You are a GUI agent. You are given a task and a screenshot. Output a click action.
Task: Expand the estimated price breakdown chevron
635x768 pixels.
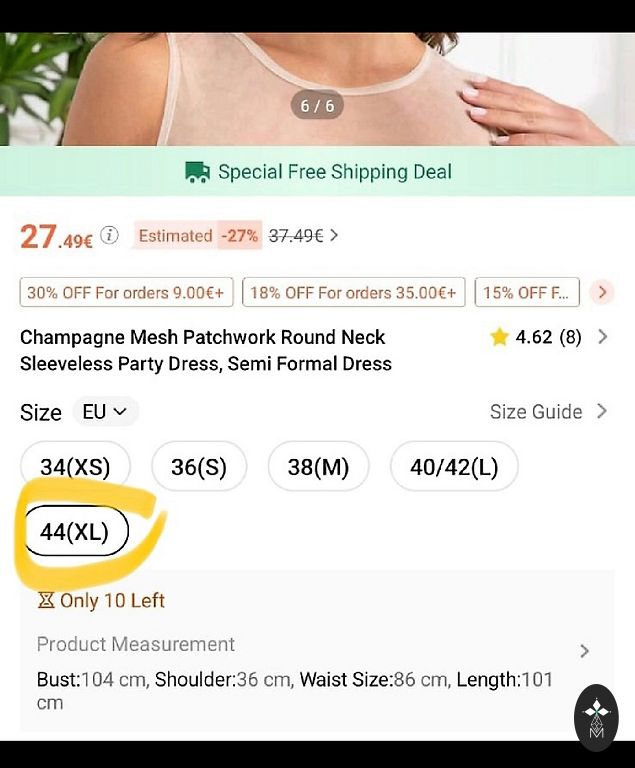334,236
